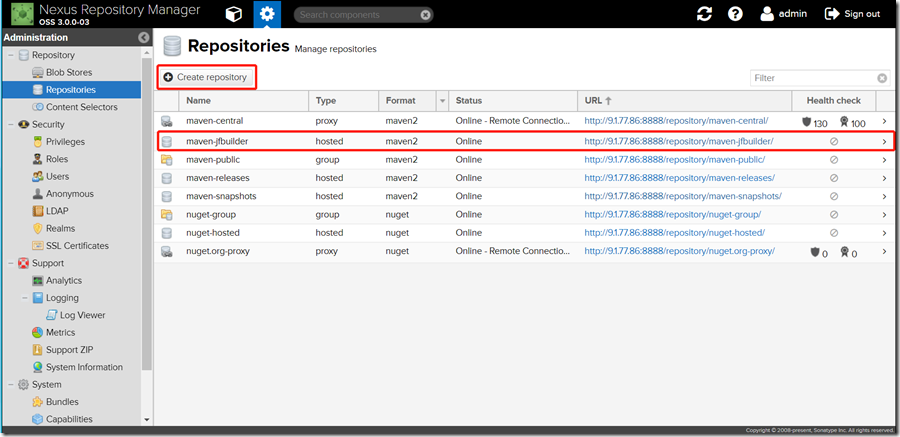Click the nuget.org-proxy health shield icon
The image size is (900, 437).
tap(814, 252)
